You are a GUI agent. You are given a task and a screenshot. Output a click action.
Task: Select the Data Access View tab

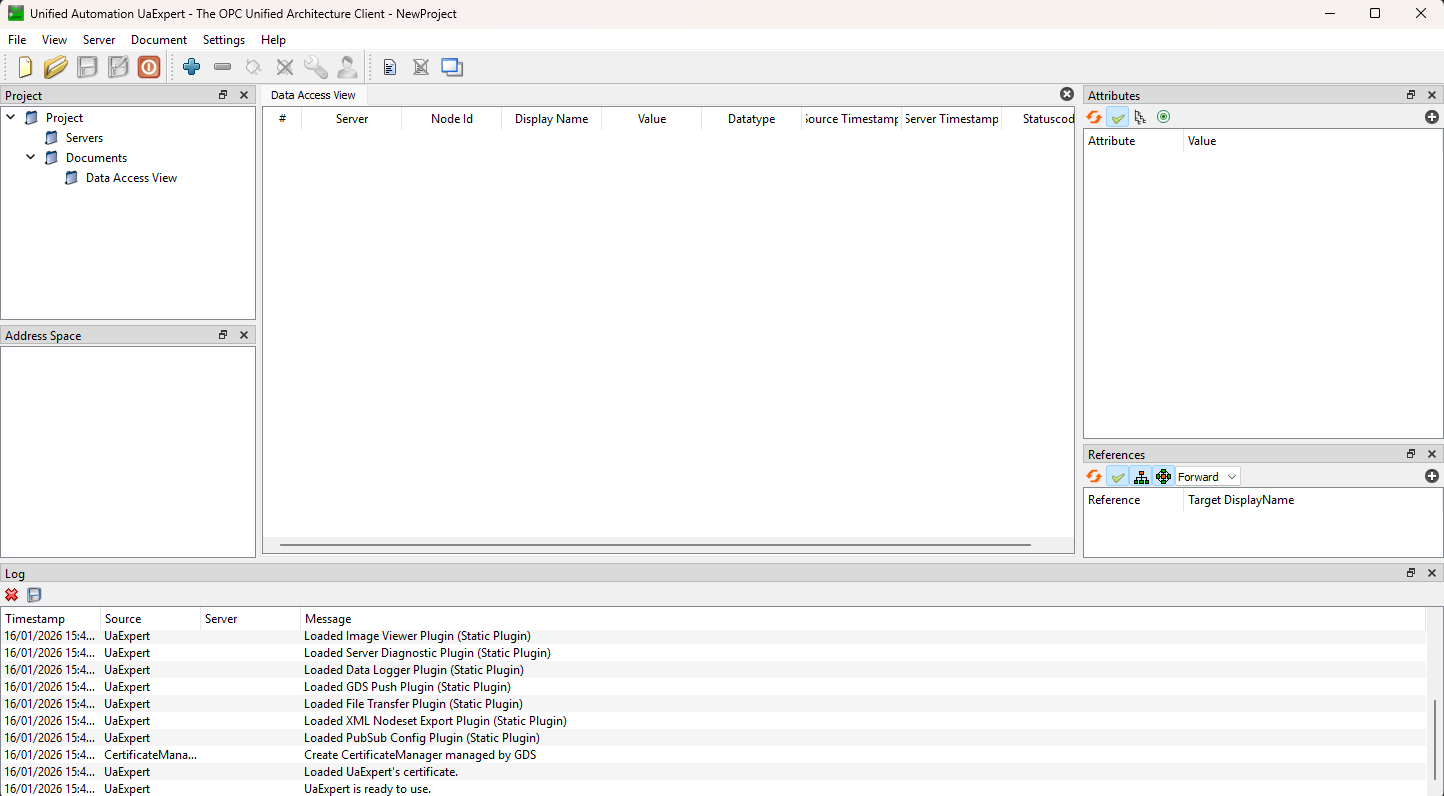(x=313, y=94)
